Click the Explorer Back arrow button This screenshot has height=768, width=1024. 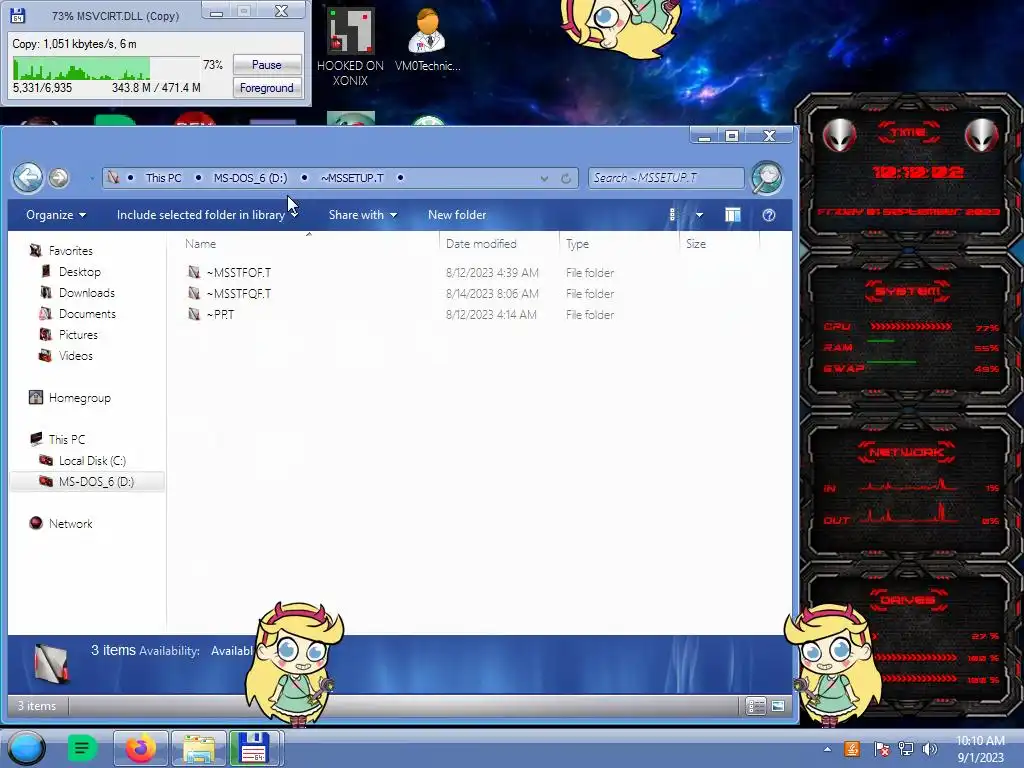(x=28, y=177)
